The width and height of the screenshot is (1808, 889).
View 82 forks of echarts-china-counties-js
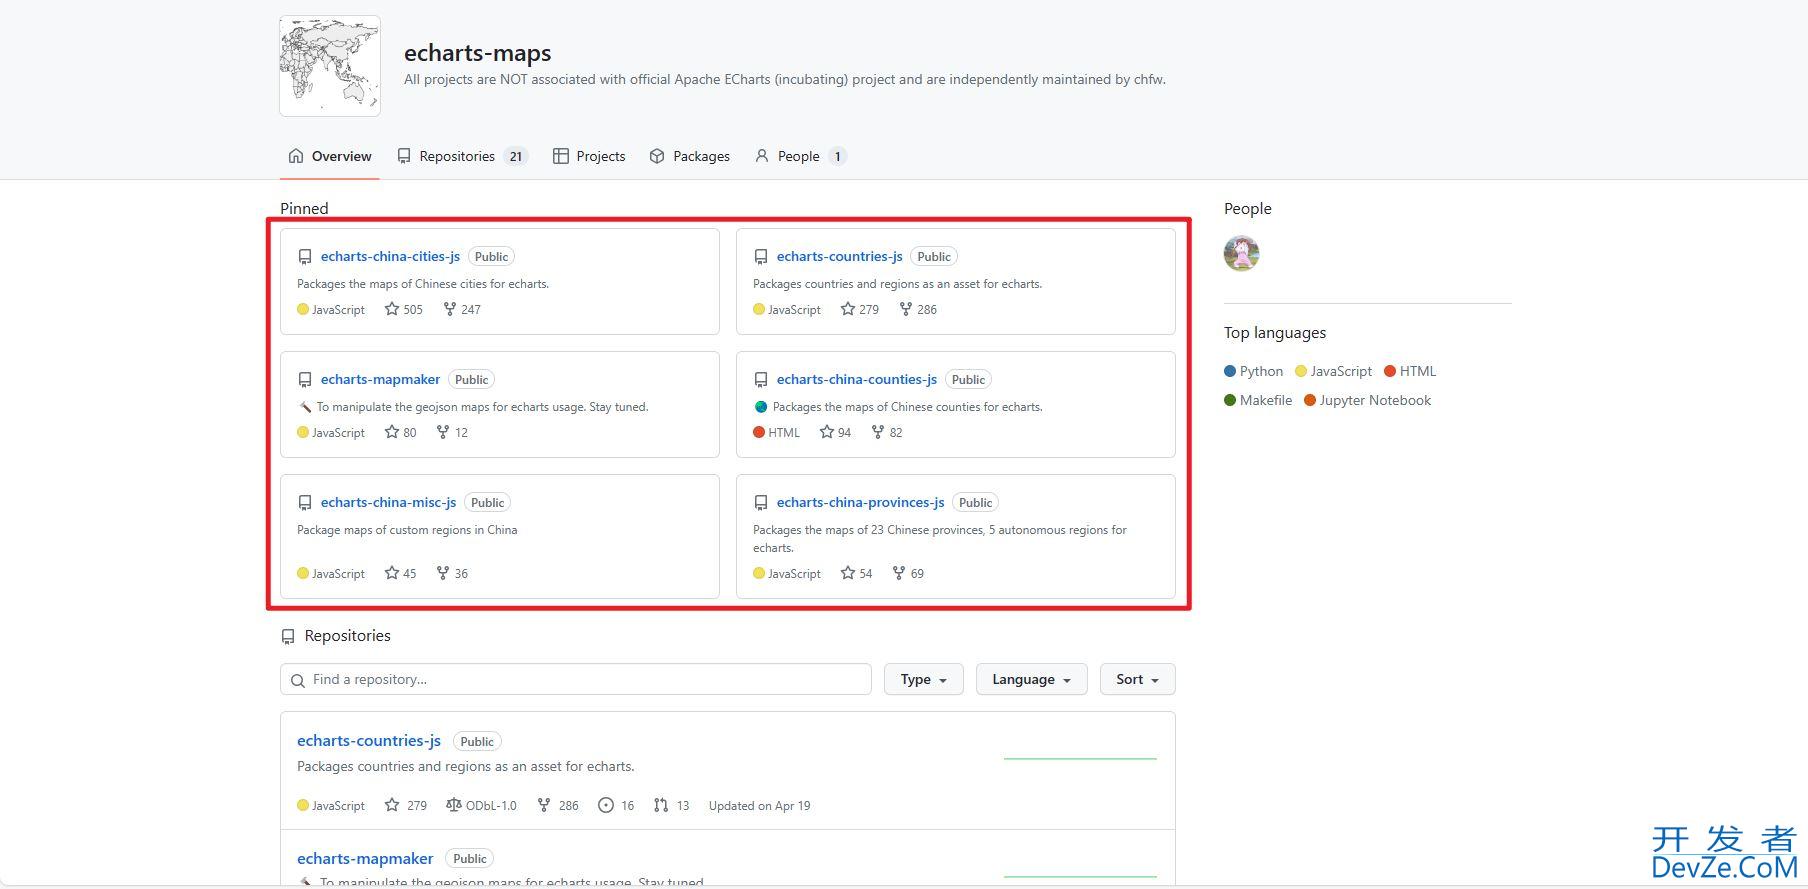[x=887, y=432]
